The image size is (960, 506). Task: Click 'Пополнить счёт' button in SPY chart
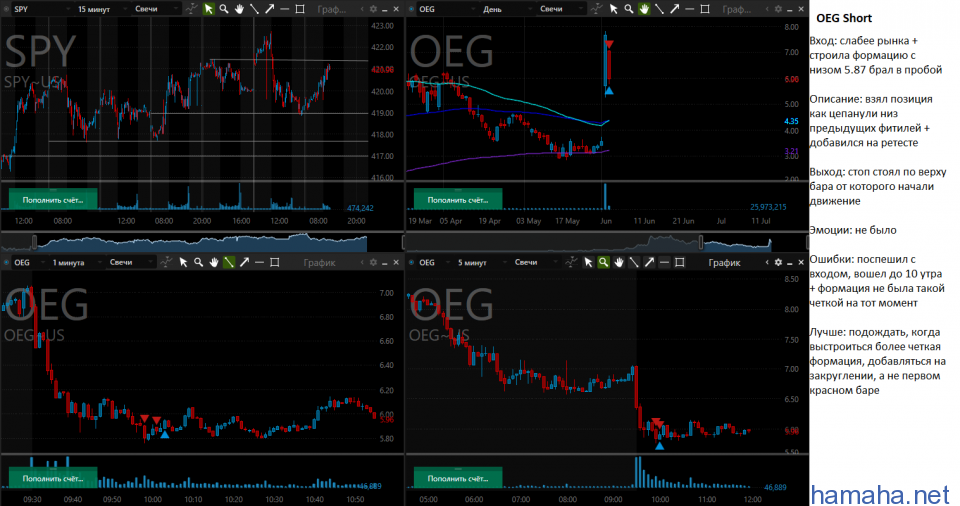(53, 200)
